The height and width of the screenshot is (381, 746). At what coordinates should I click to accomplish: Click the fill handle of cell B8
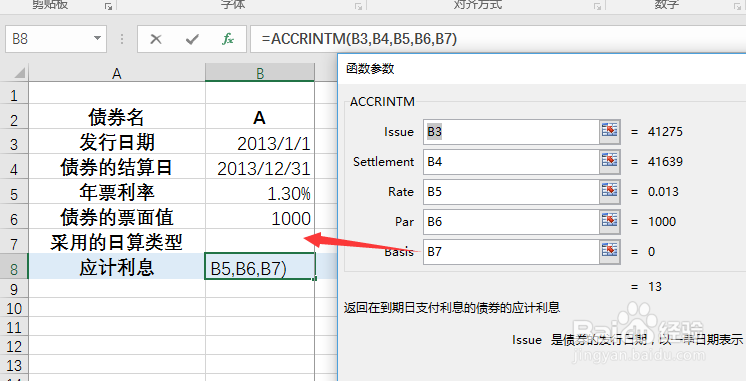pos(314,279)
